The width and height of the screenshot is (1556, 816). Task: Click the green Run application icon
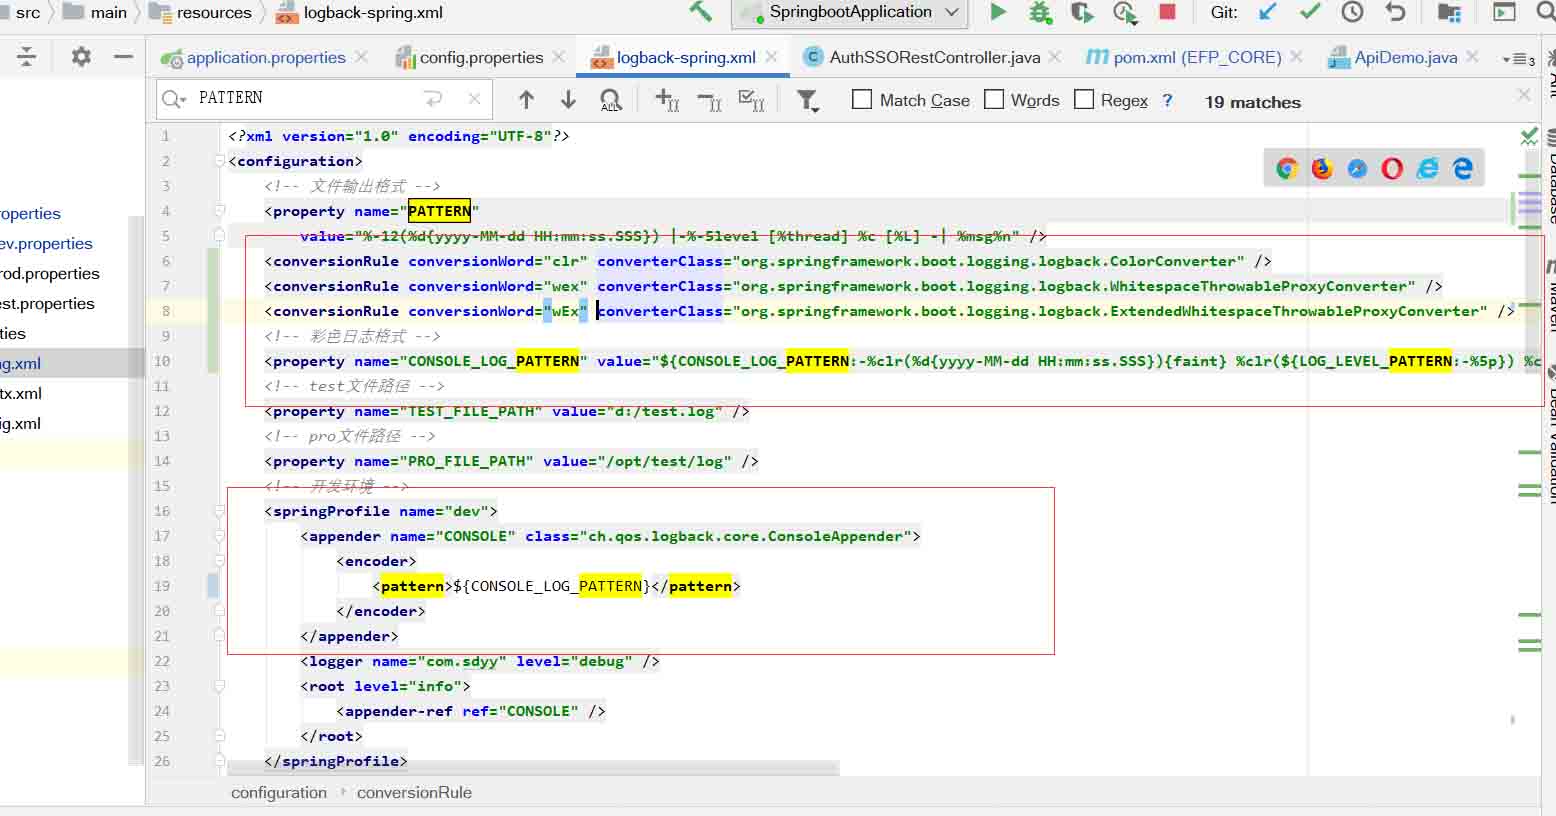[x=997, y=12]
